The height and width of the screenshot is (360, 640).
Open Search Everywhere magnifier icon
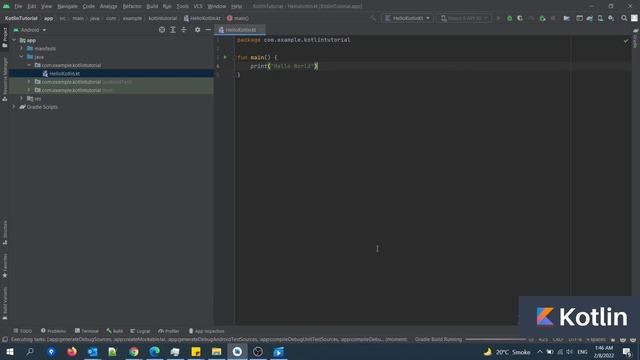coord(624,18)
